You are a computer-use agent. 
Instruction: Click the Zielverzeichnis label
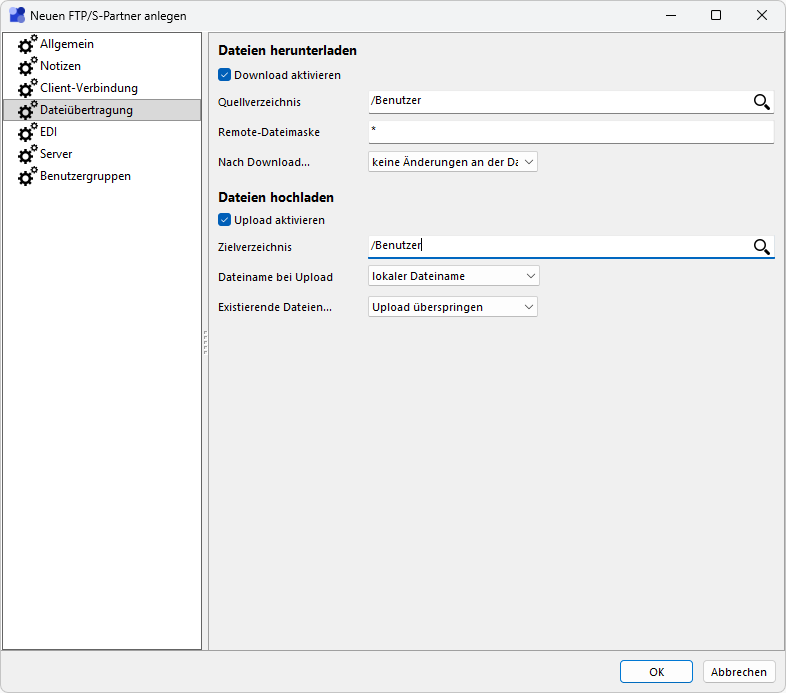tap(255, 247)
